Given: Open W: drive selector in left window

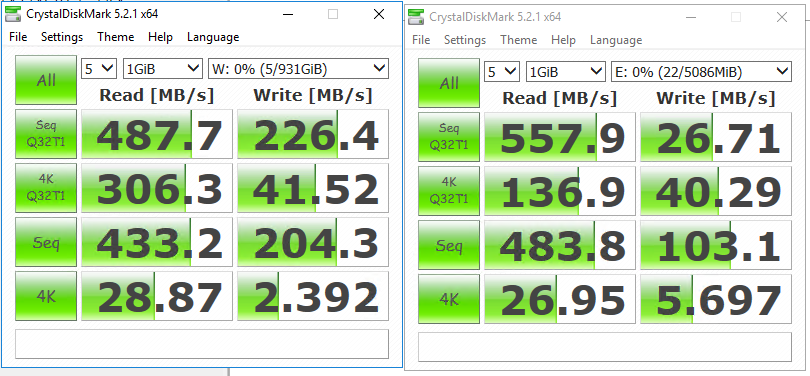Looking at the screenshot, I should (298, 68).
